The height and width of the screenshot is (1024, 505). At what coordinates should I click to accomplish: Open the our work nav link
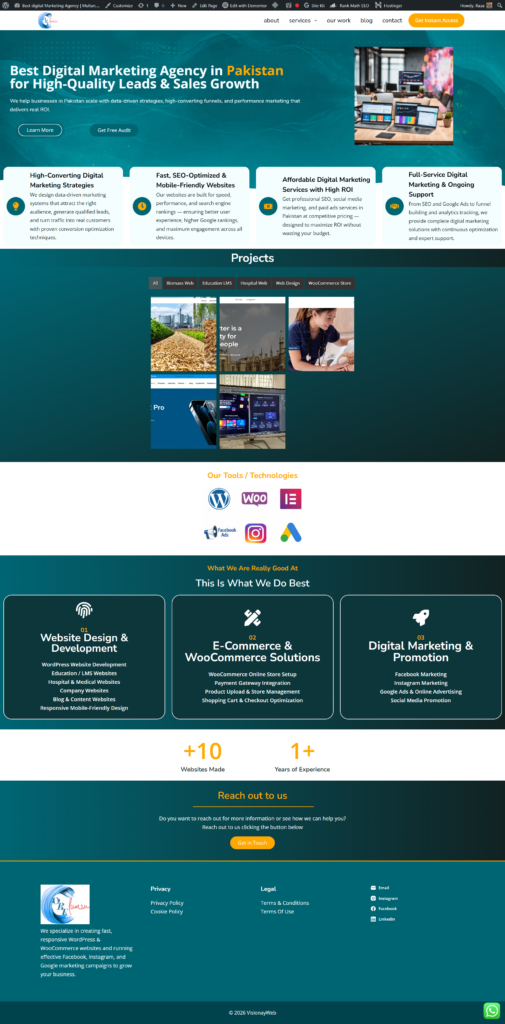[338, 20]
